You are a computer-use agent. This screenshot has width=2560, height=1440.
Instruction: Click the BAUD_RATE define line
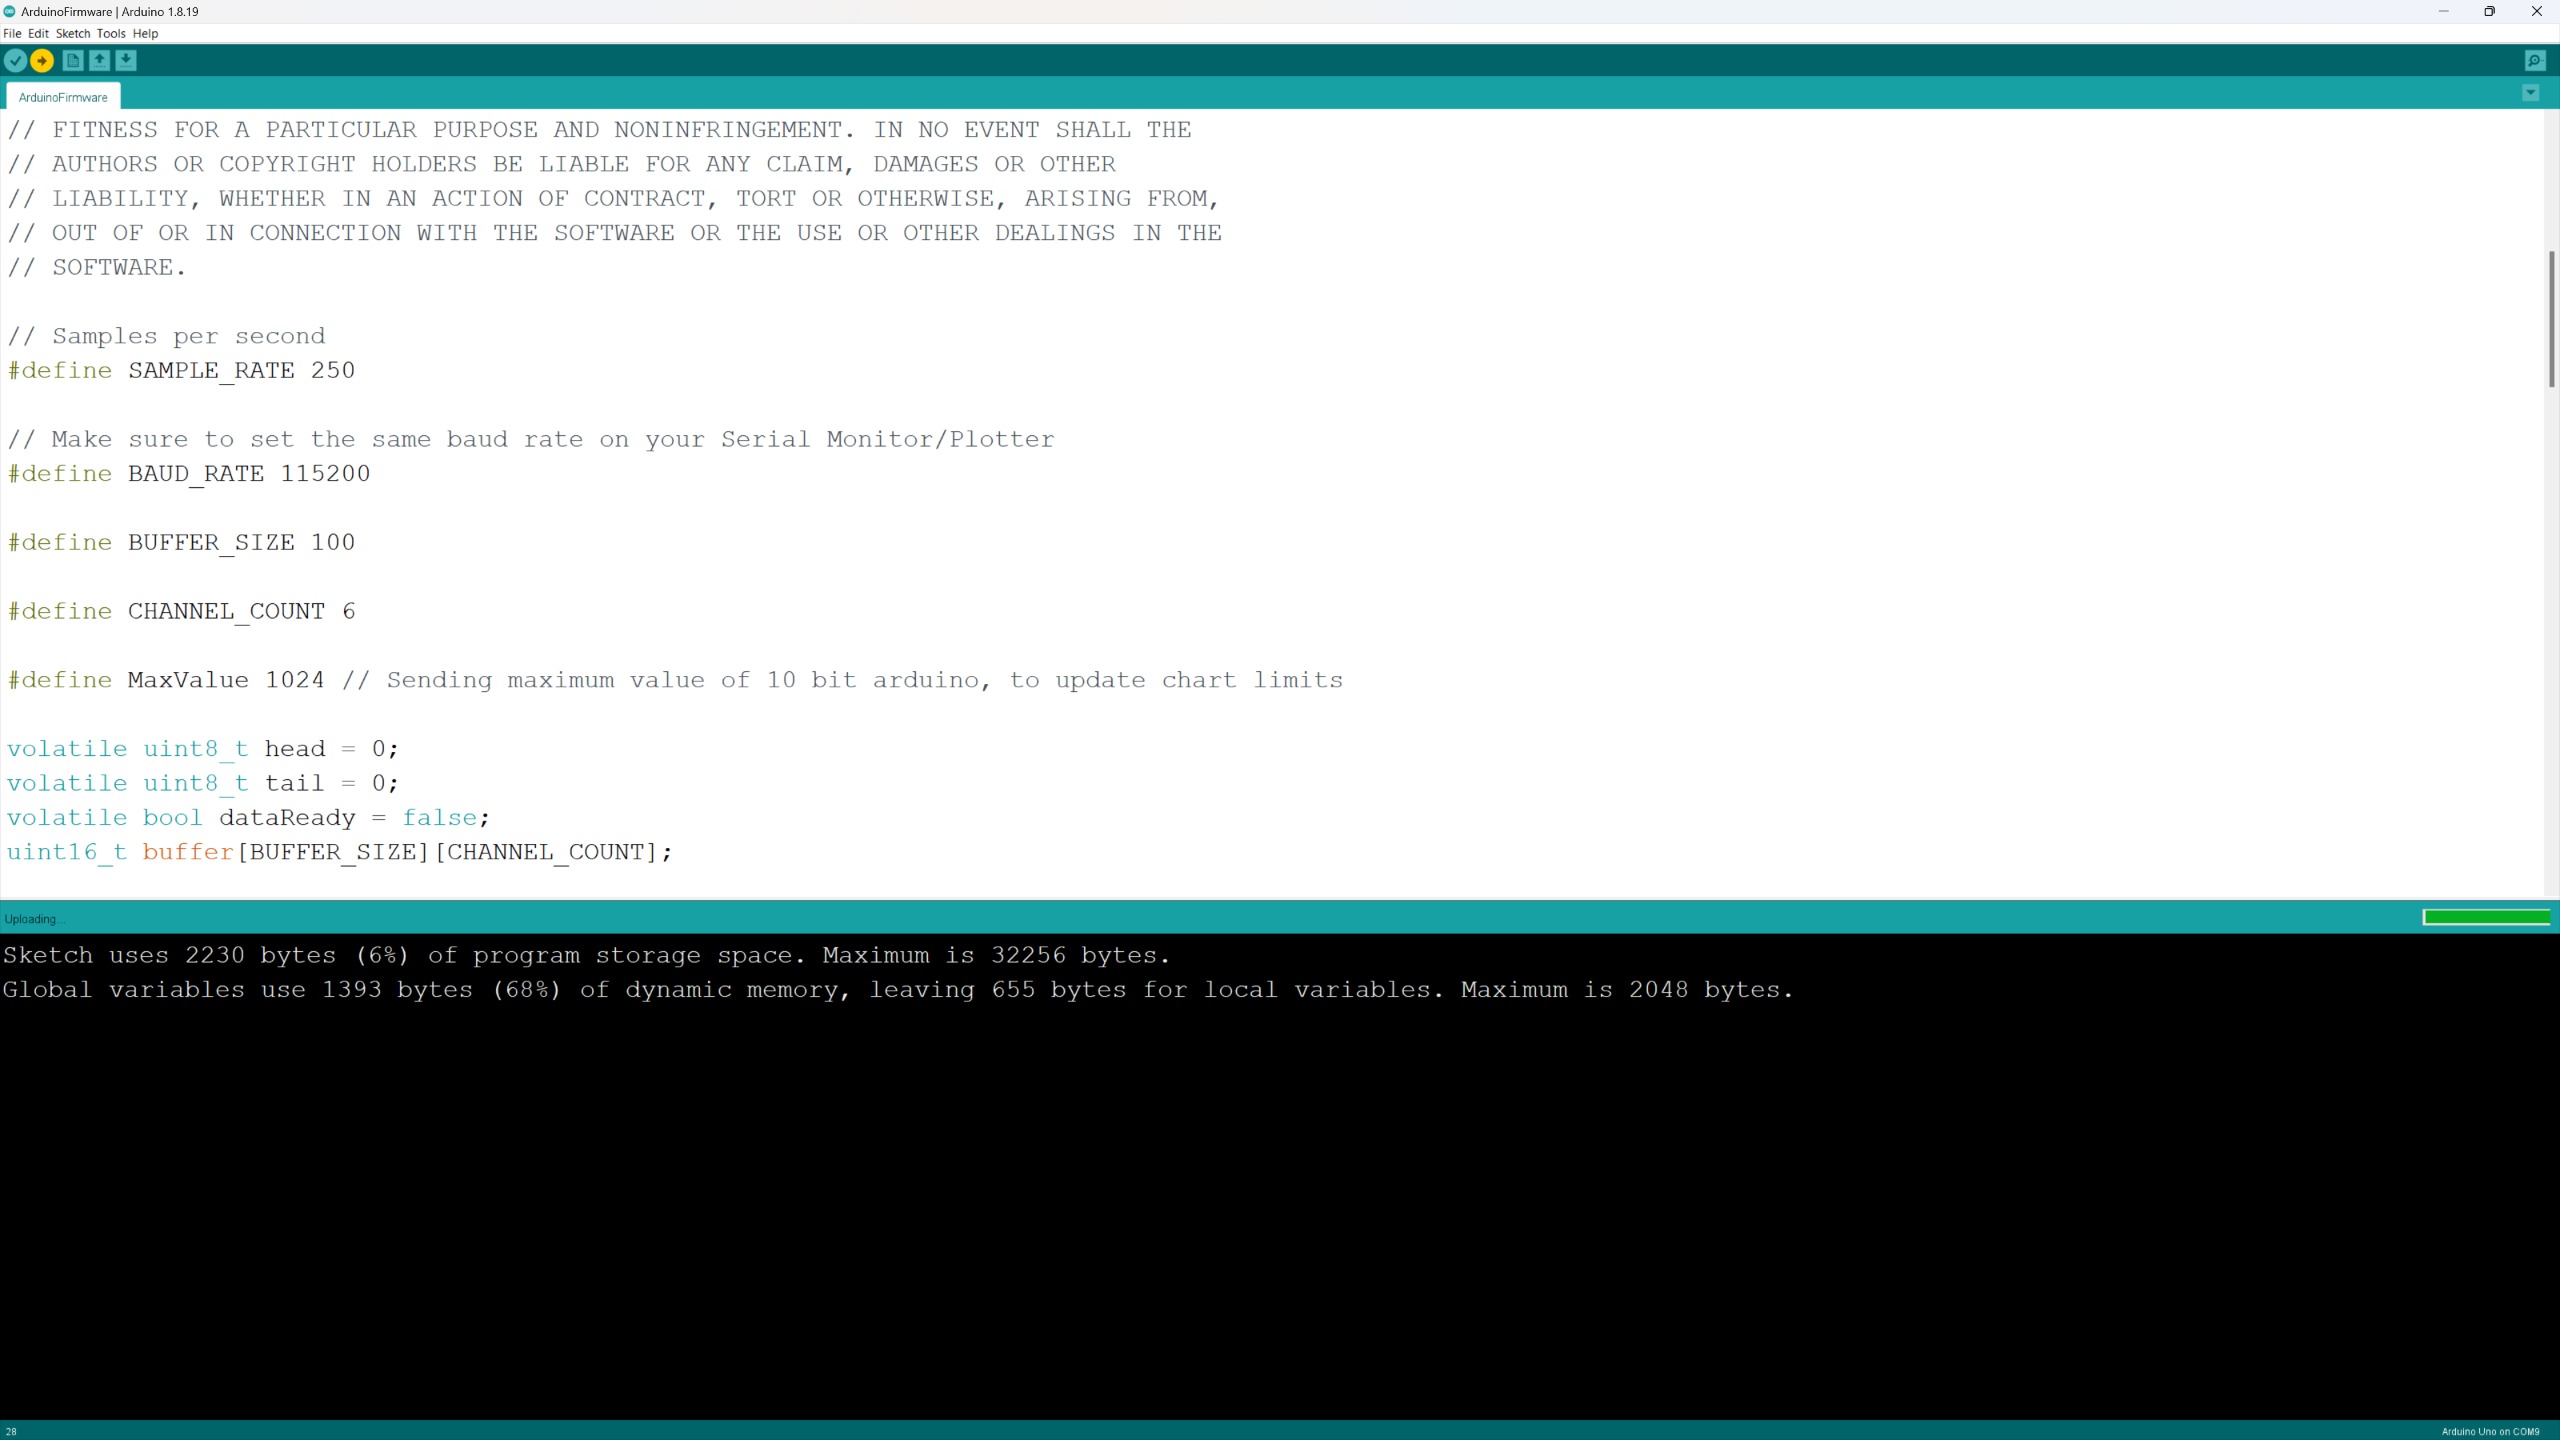(188, 473)
